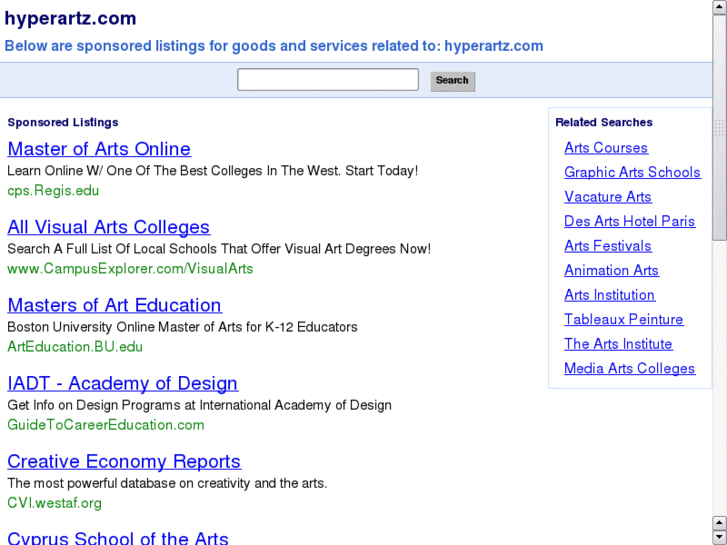Screen dimensions: 727x545
Task: Click the 'Get Info on Design Programs' description
Action: [x=199, y=405]
